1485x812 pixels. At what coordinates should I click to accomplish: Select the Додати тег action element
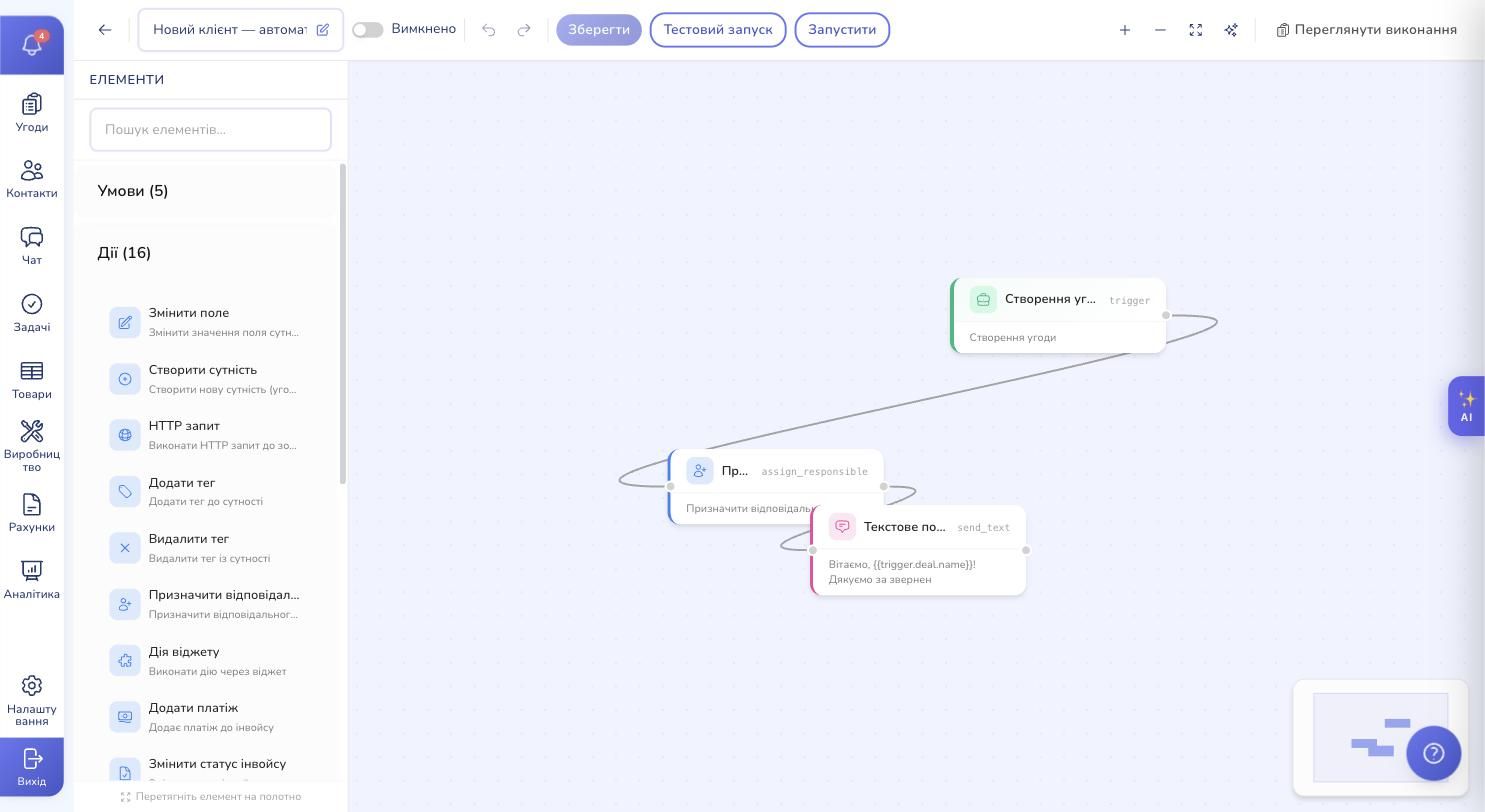point(207,491)
